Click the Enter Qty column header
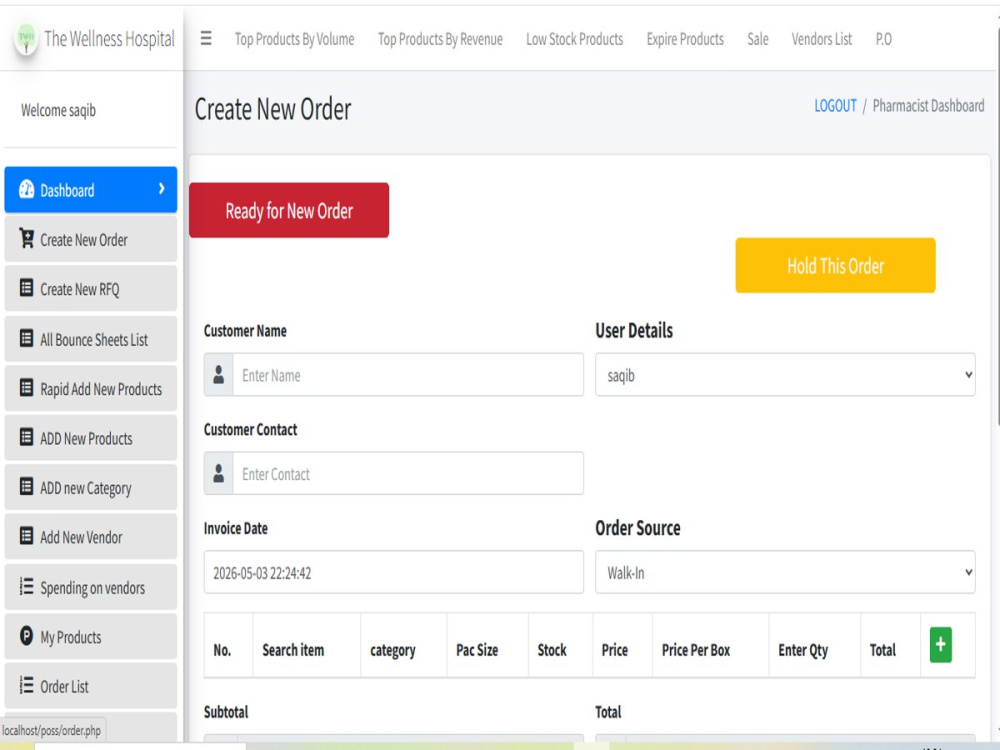The image size is (1000, 750). pyautogui.click(x=803, y=650)
